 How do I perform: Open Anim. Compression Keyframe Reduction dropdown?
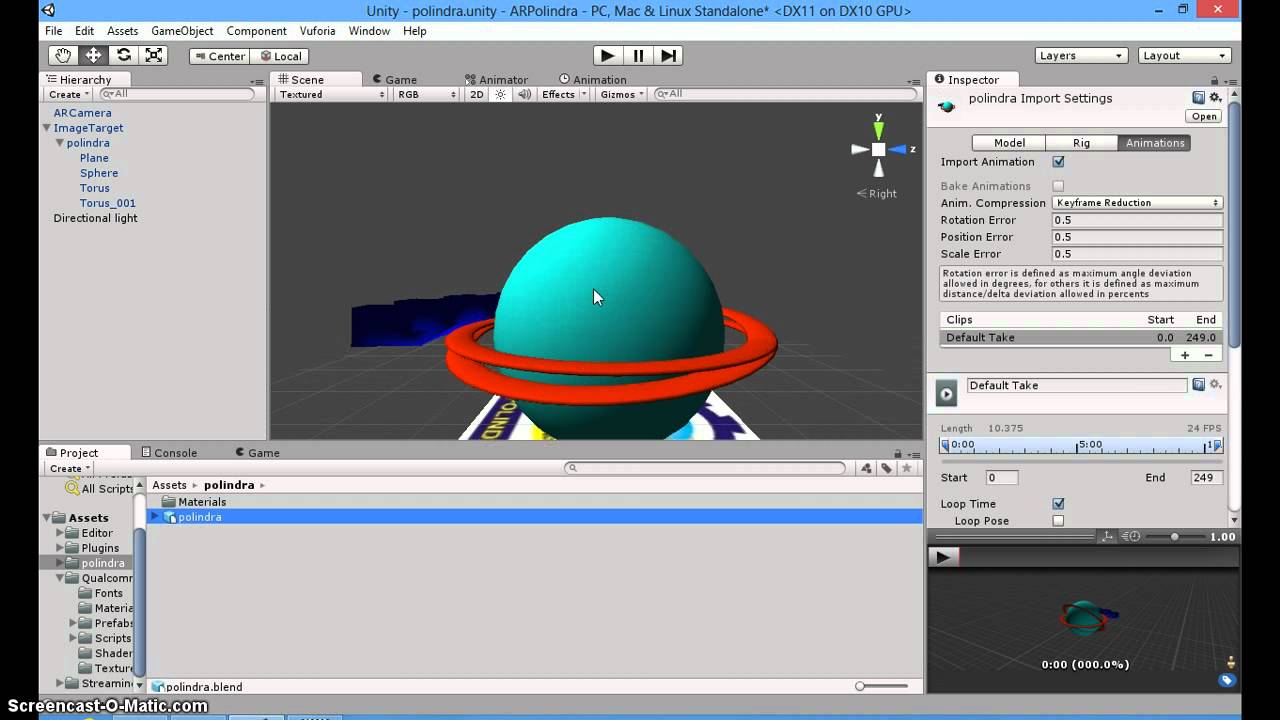pos(1137,203)
